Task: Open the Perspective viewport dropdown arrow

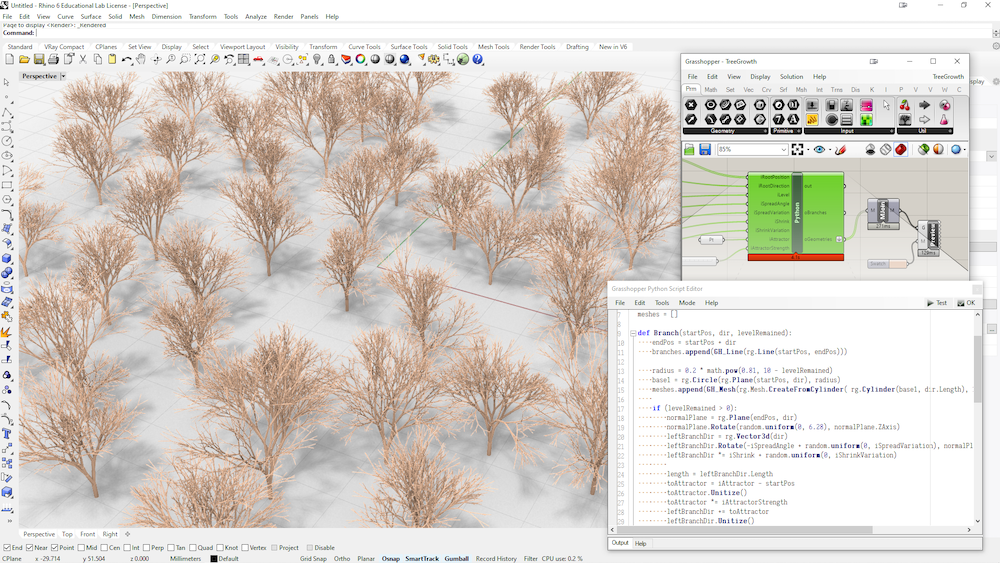Action: [x=63, y=76]
